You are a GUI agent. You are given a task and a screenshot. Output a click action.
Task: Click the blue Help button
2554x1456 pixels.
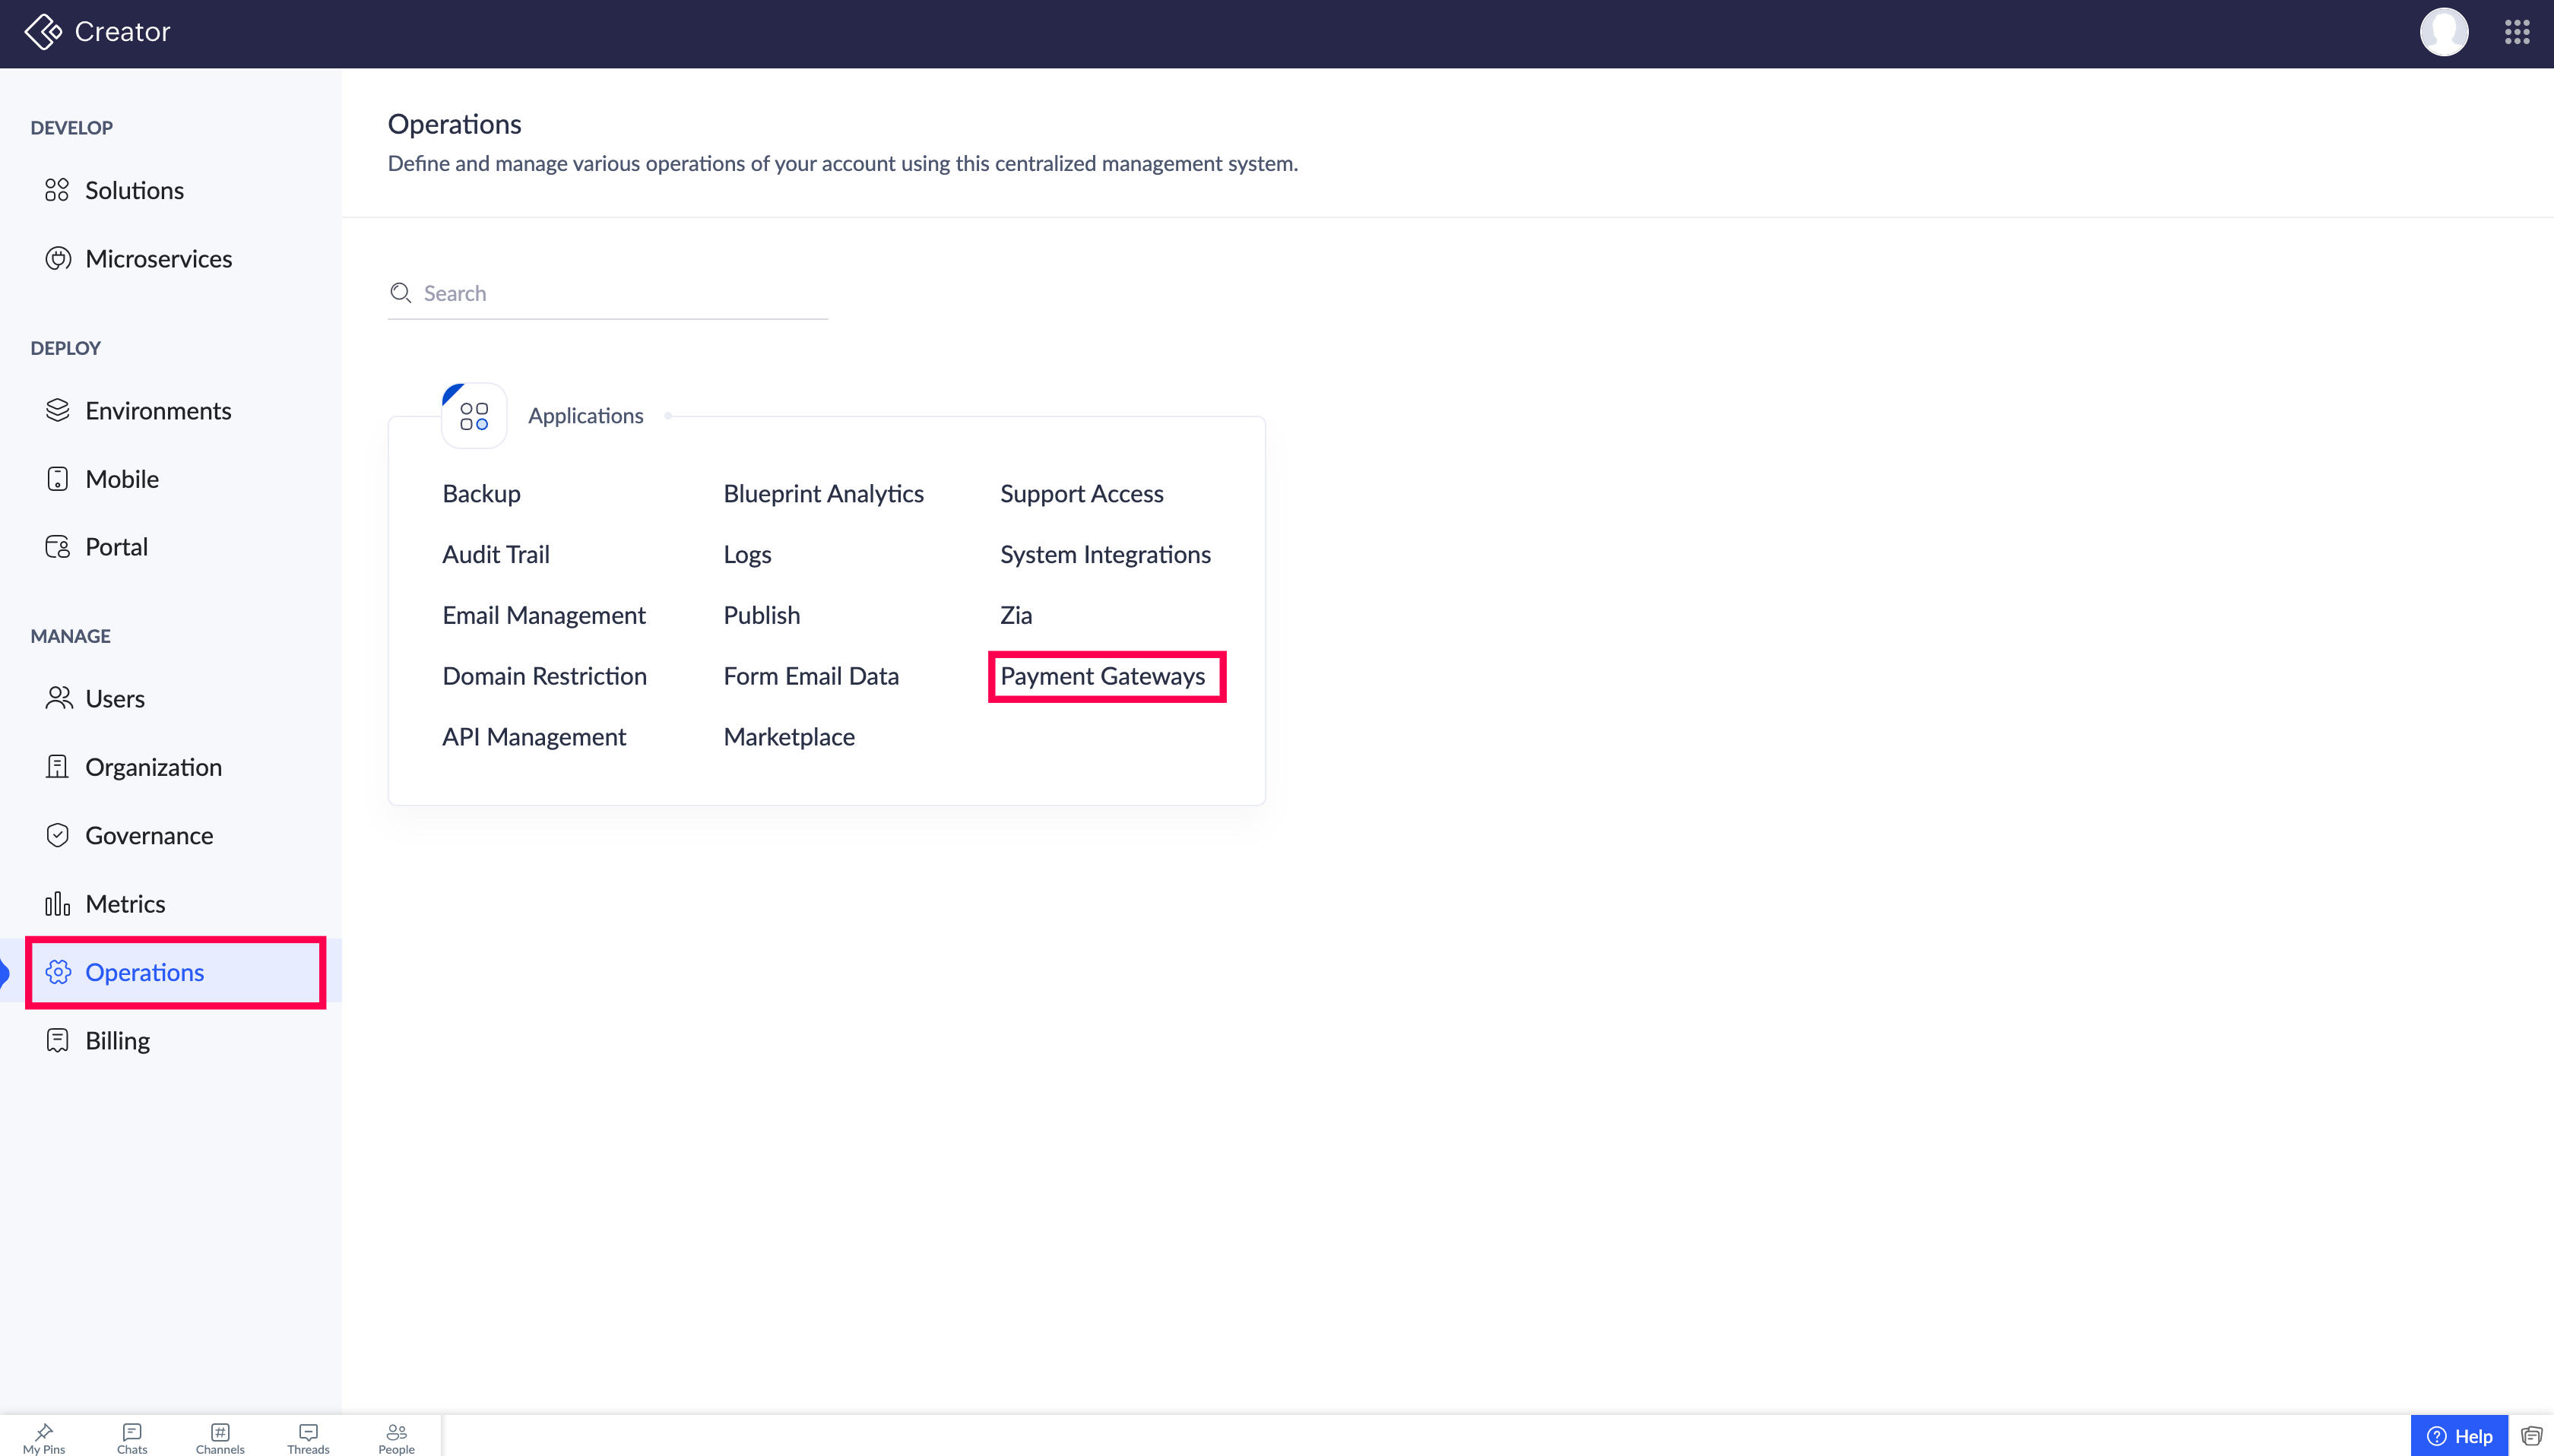pos(2459,1436)
